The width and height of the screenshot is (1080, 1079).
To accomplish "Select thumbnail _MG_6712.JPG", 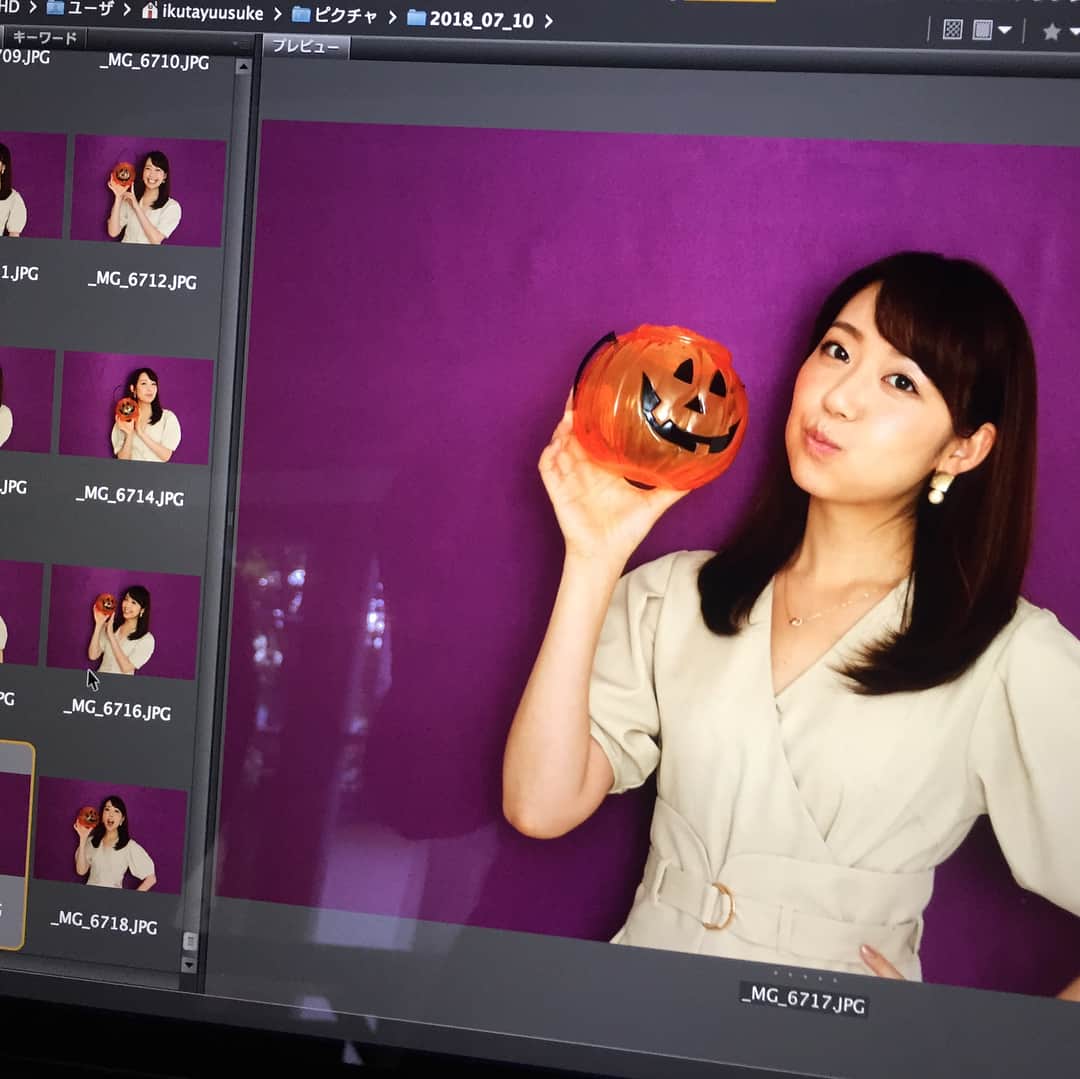I will coord(148,190).
